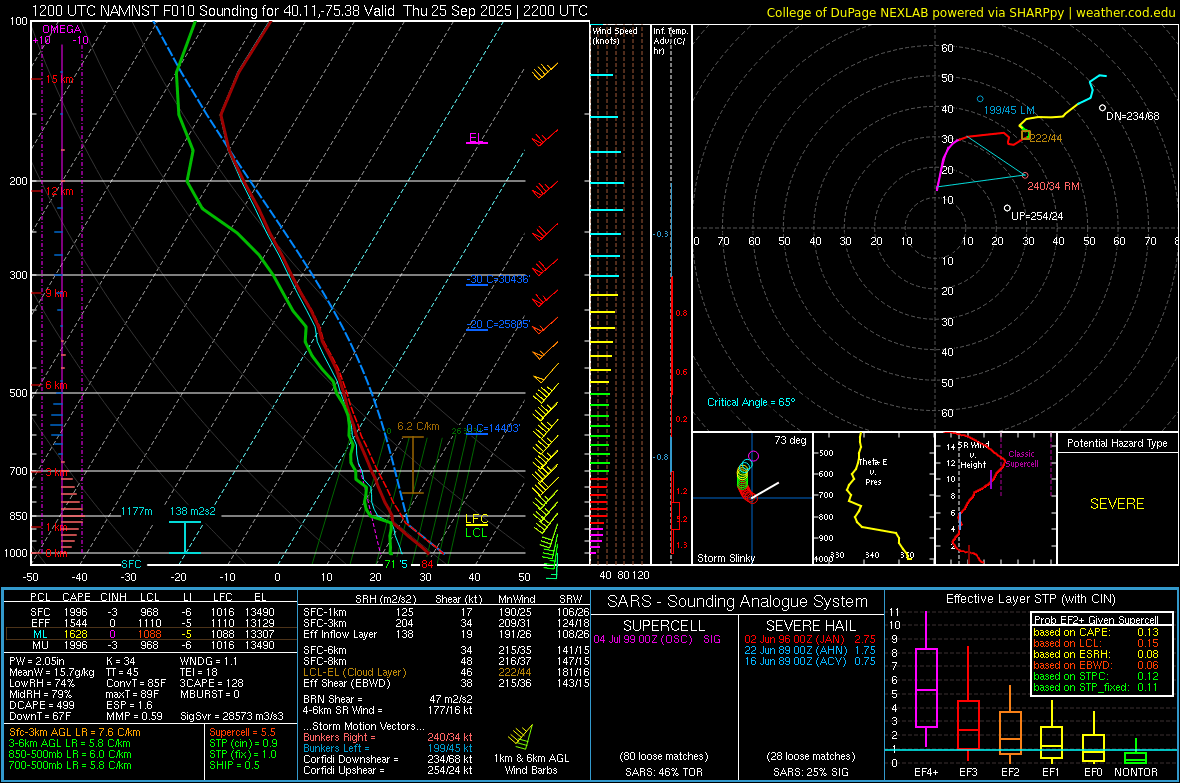Click the weather.cod.edu header text
Viewport: 1180px width, 783px height.
tap(1126, 13)
